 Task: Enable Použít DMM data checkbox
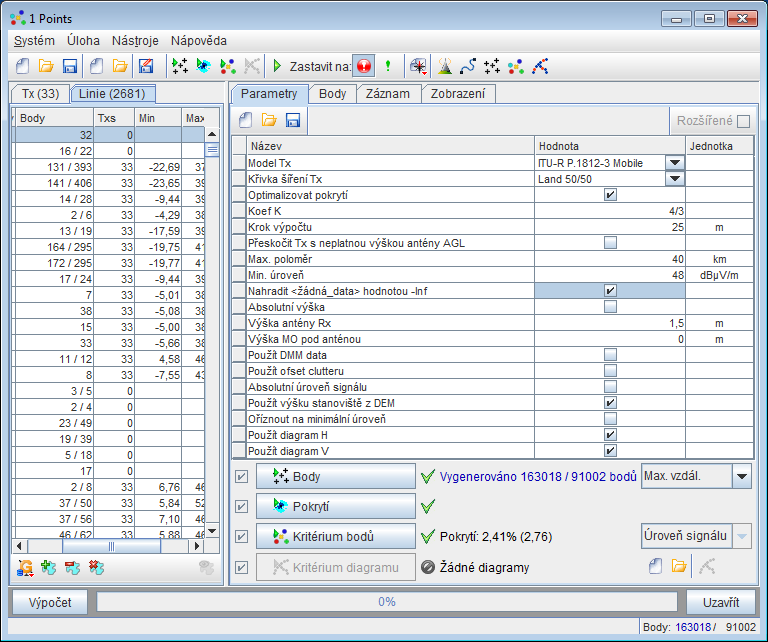click(x=610, y=355)
